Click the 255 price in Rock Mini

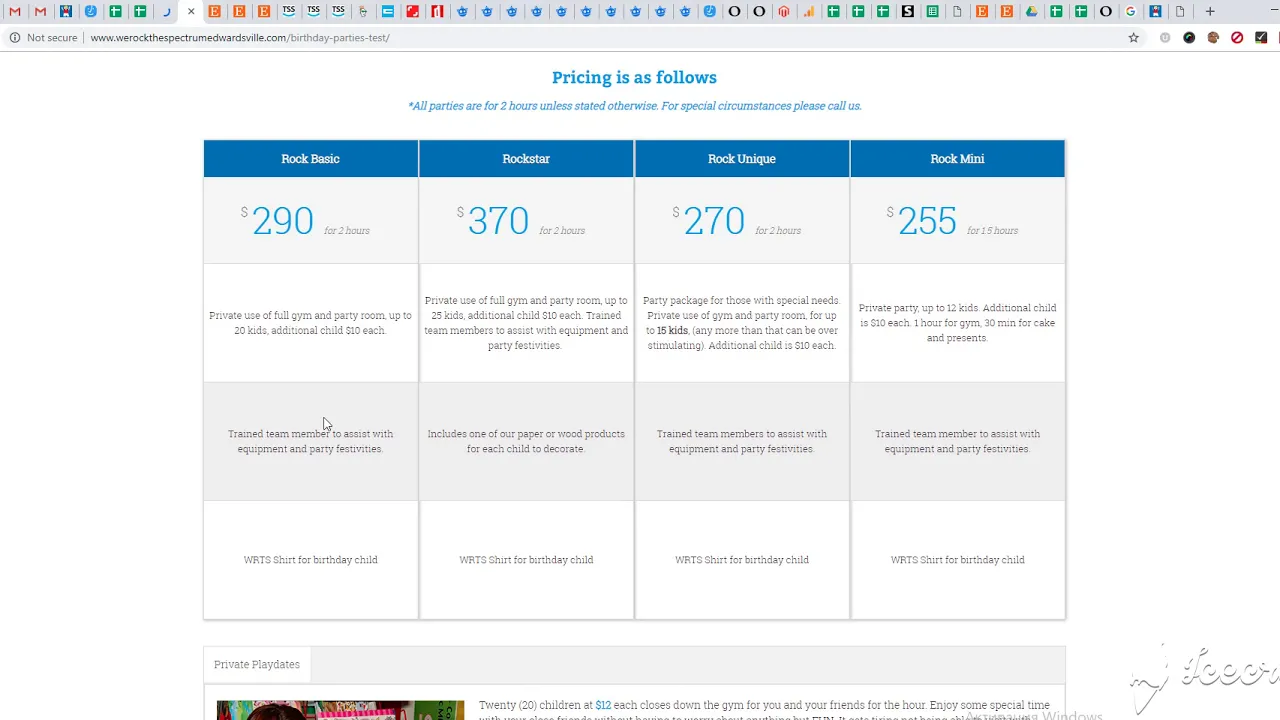pos(927,221)
